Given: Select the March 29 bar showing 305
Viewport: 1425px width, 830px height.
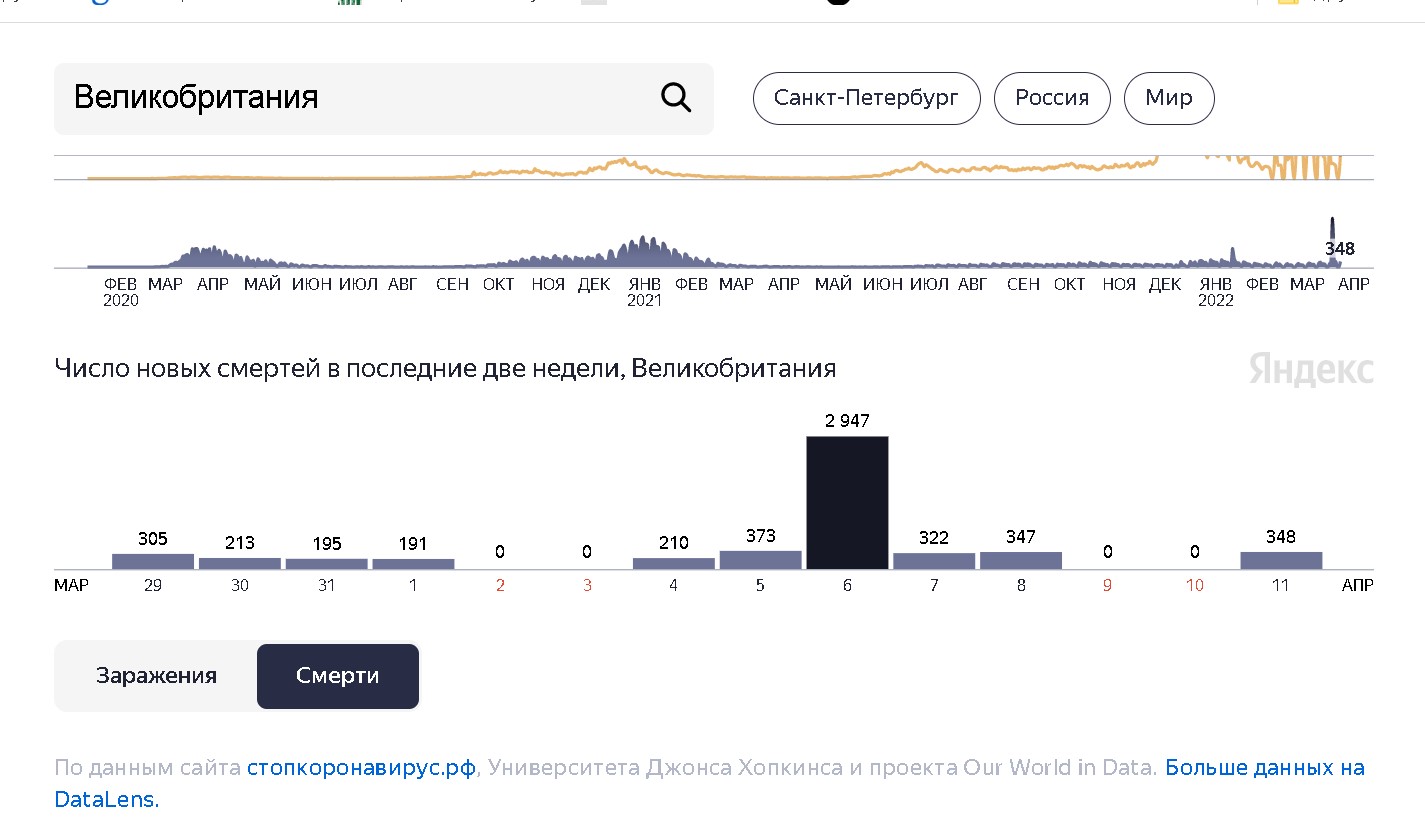Looking at the screenshot, I should click(153, 561).
